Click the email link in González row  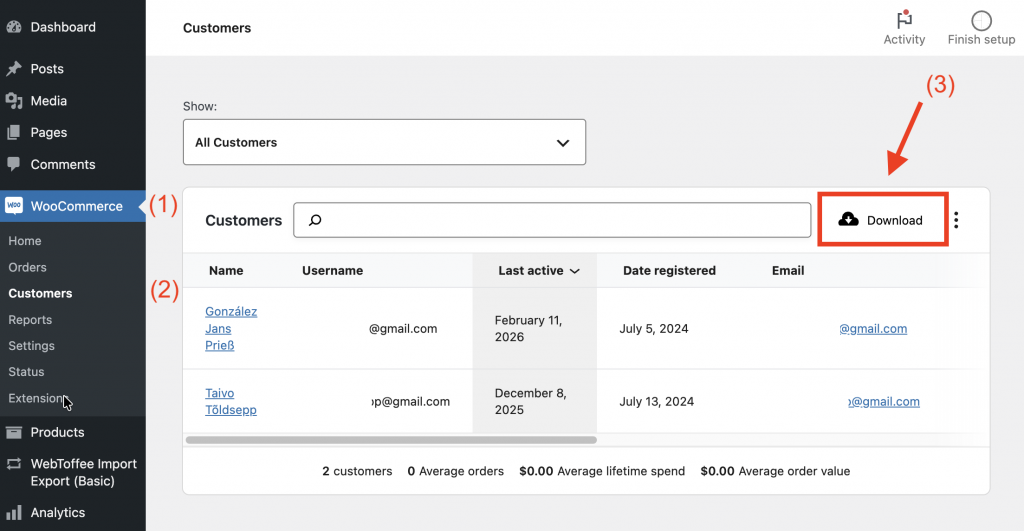click(x=873, y=329)
